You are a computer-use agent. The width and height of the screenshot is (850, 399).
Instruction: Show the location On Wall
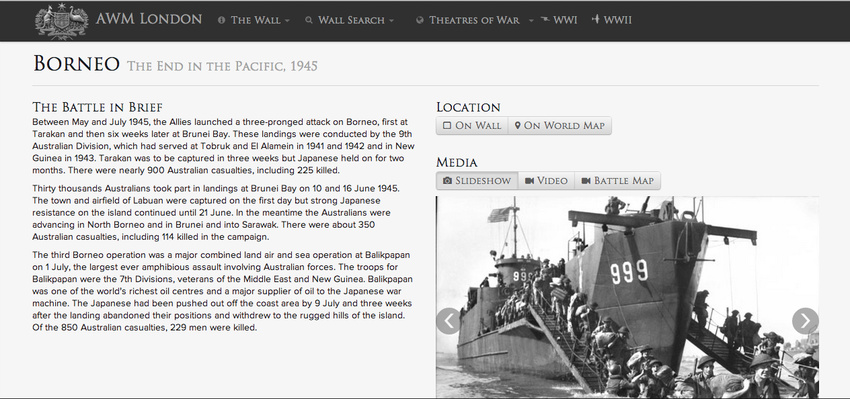472,125
